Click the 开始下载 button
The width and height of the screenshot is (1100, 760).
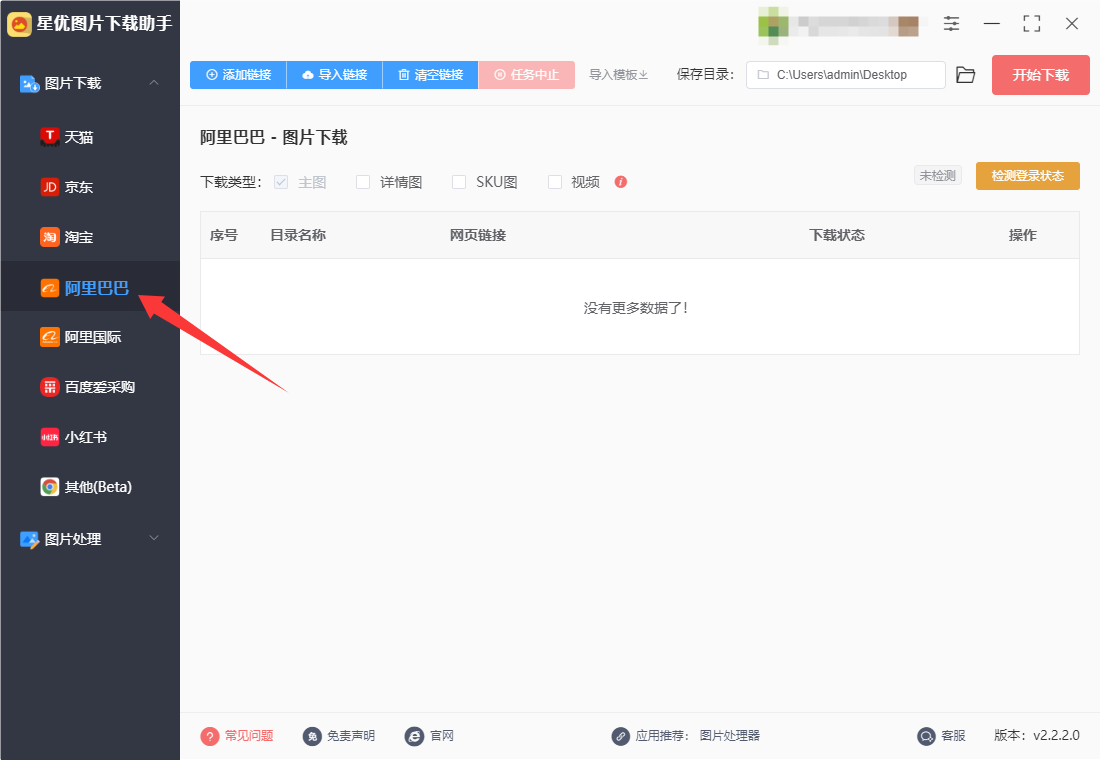(1040, 75)
